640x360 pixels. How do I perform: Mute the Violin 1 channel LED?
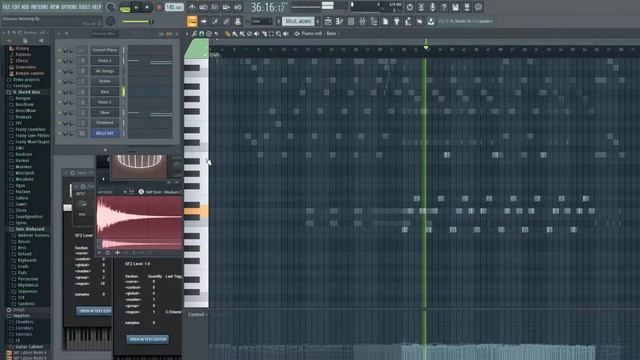click(x=60, y=61)
